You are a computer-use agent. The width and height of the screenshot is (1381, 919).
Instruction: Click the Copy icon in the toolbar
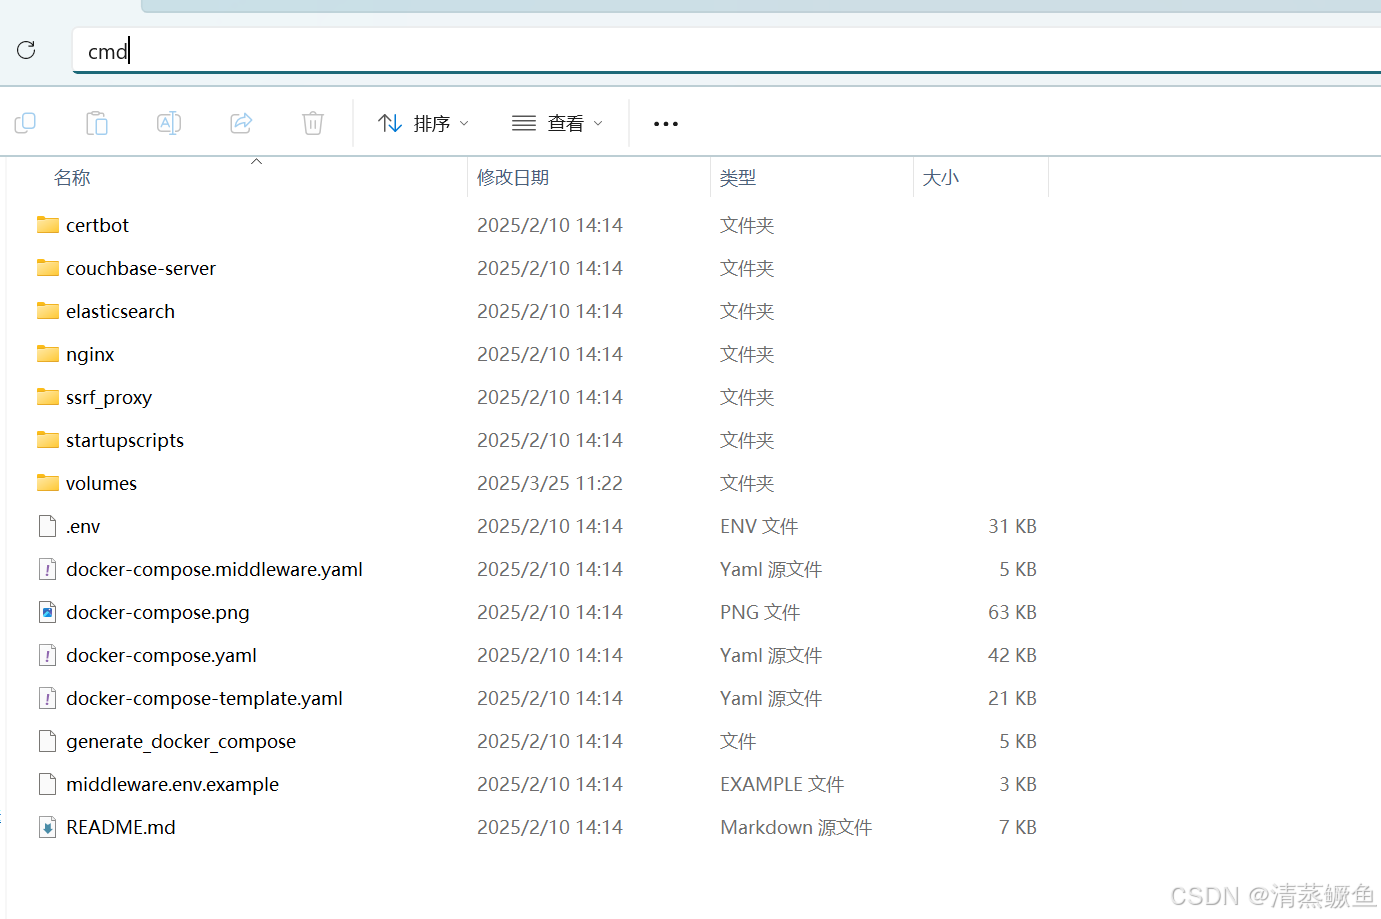[25, 122]
